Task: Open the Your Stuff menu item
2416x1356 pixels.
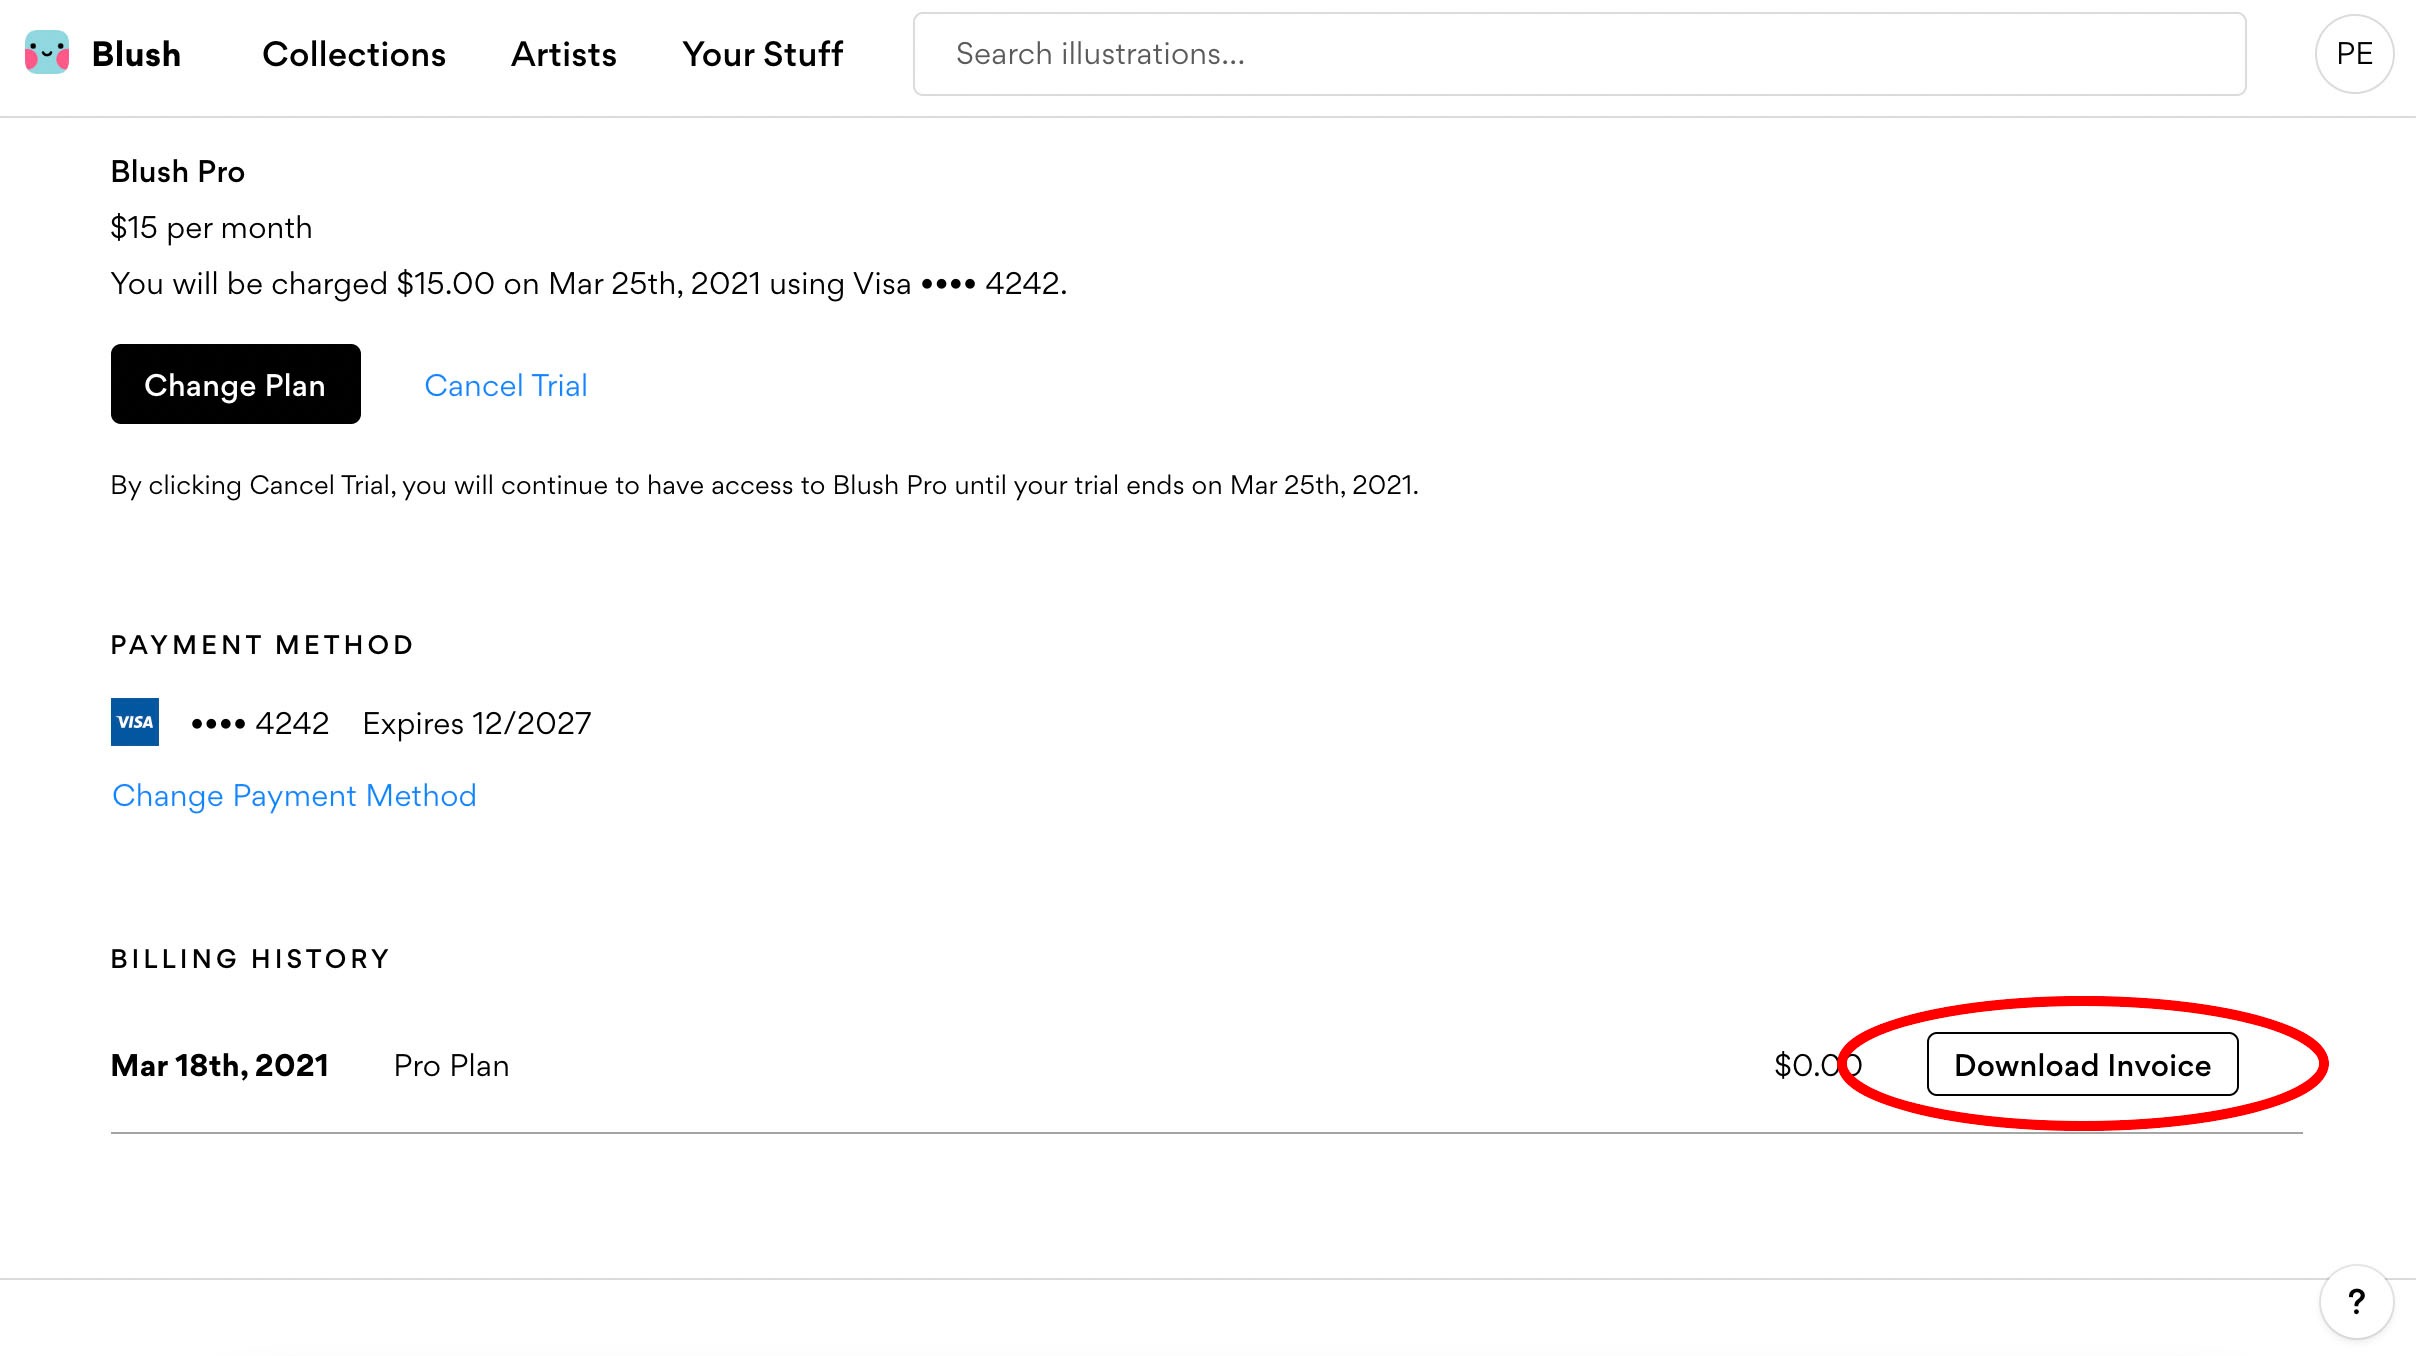Action: pos(762,54)
